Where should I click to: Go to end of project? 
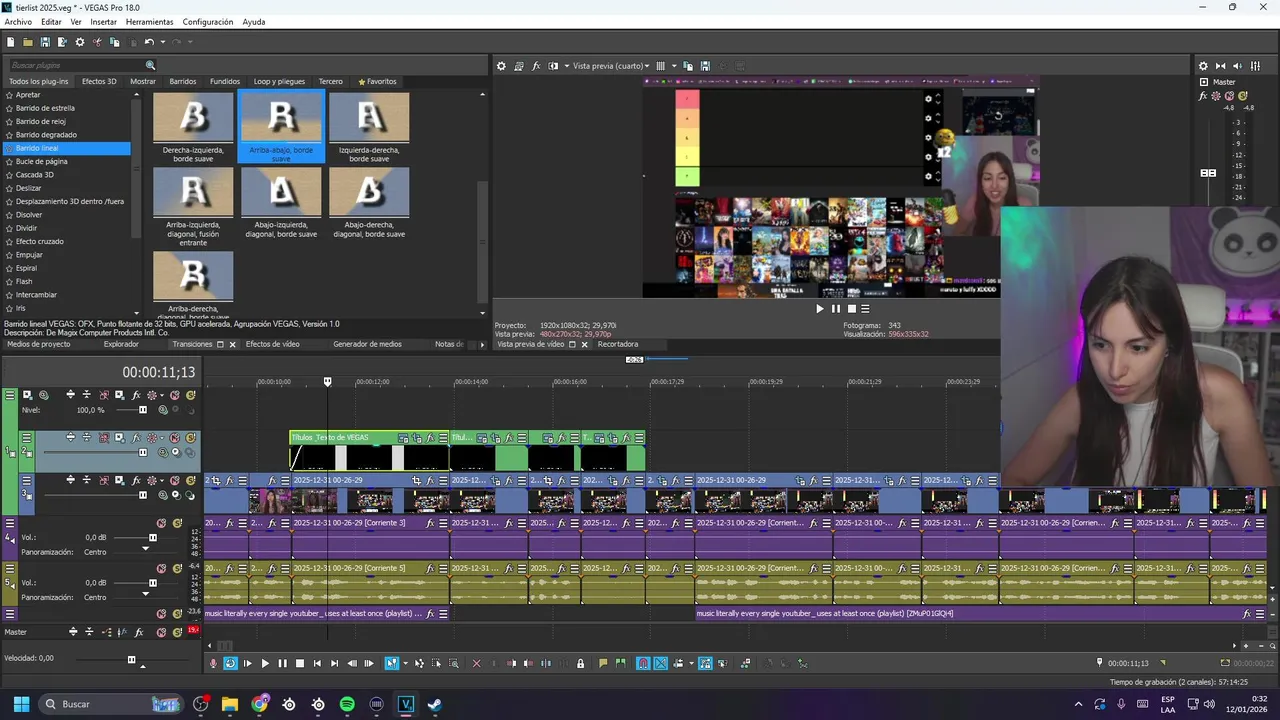tap(335, 663)
